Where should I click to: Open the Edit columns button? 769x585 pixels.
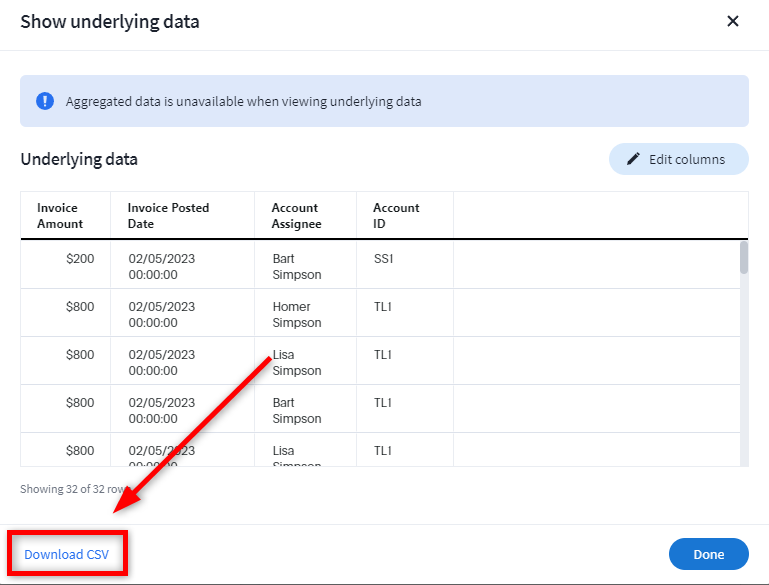pos(678,159)
